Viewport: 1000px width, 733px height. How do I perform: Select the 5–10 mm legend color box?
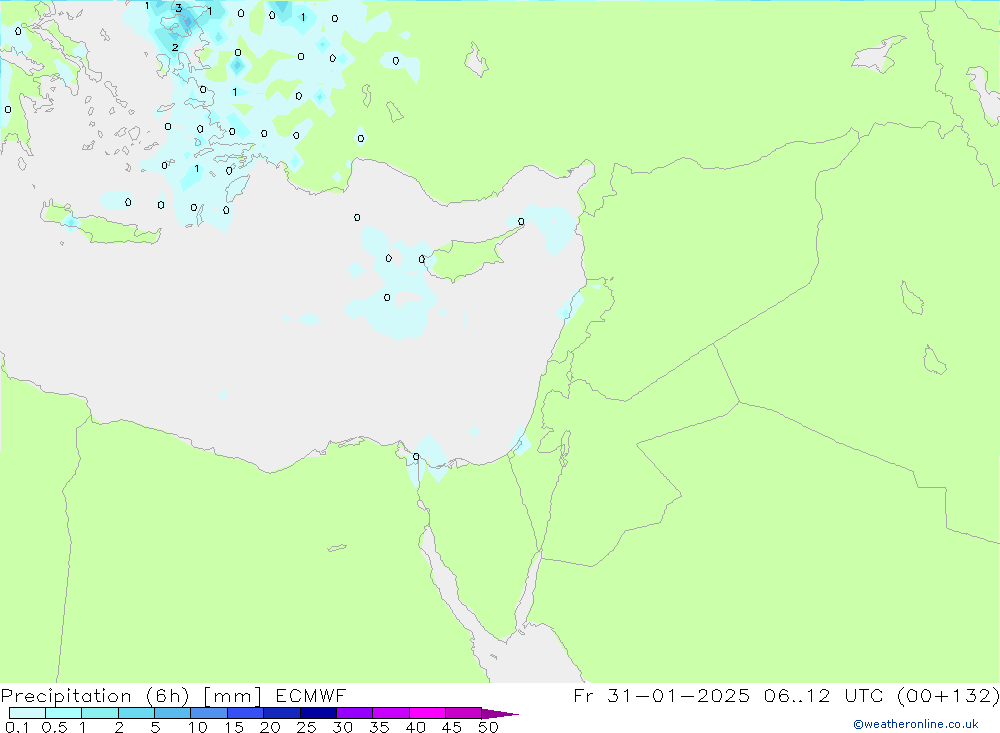(x=173, y=713)
